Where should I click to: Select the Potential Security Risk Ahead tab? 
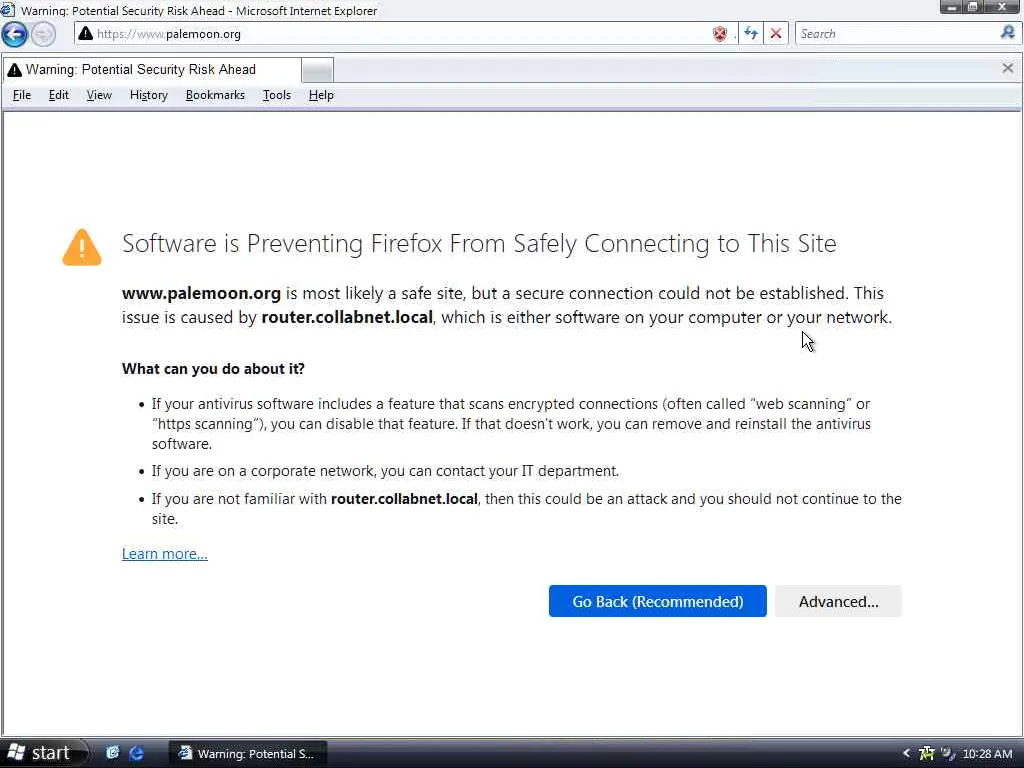[150, 70]
